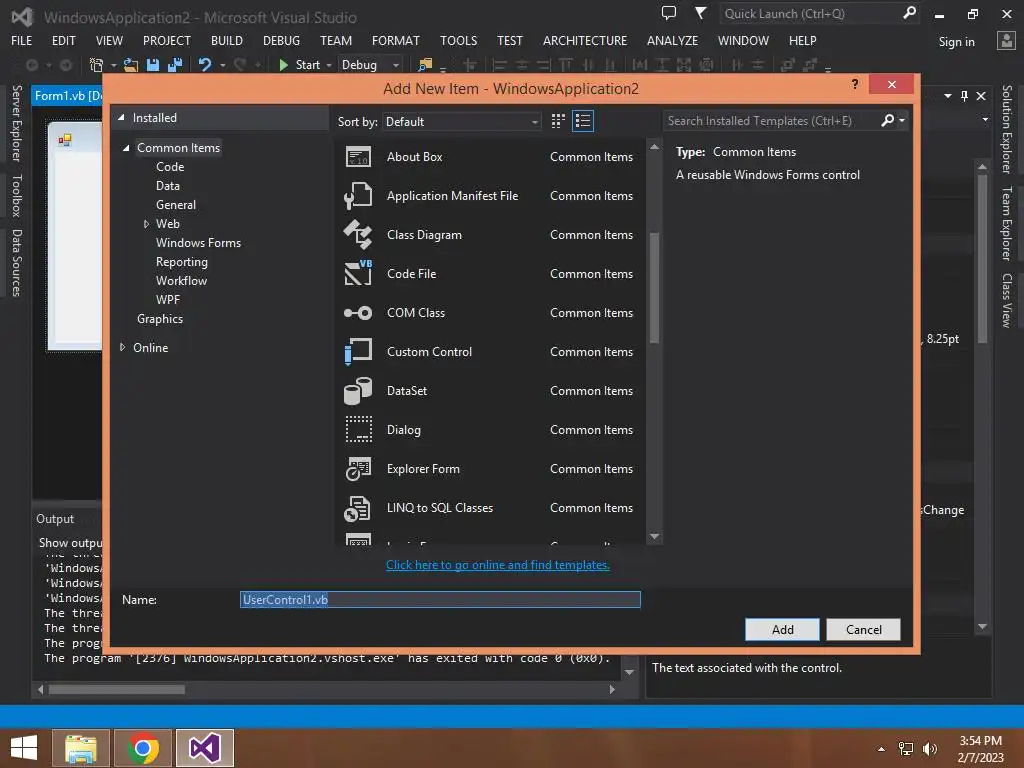Click the Undo toolbar icon
This screenshot has width=1024, height=768.
pos(205,65)
